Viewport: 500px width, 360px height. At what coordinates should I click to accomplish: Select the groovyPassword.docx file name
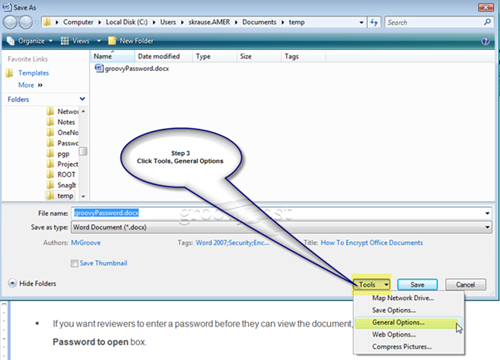pos(137,69)
